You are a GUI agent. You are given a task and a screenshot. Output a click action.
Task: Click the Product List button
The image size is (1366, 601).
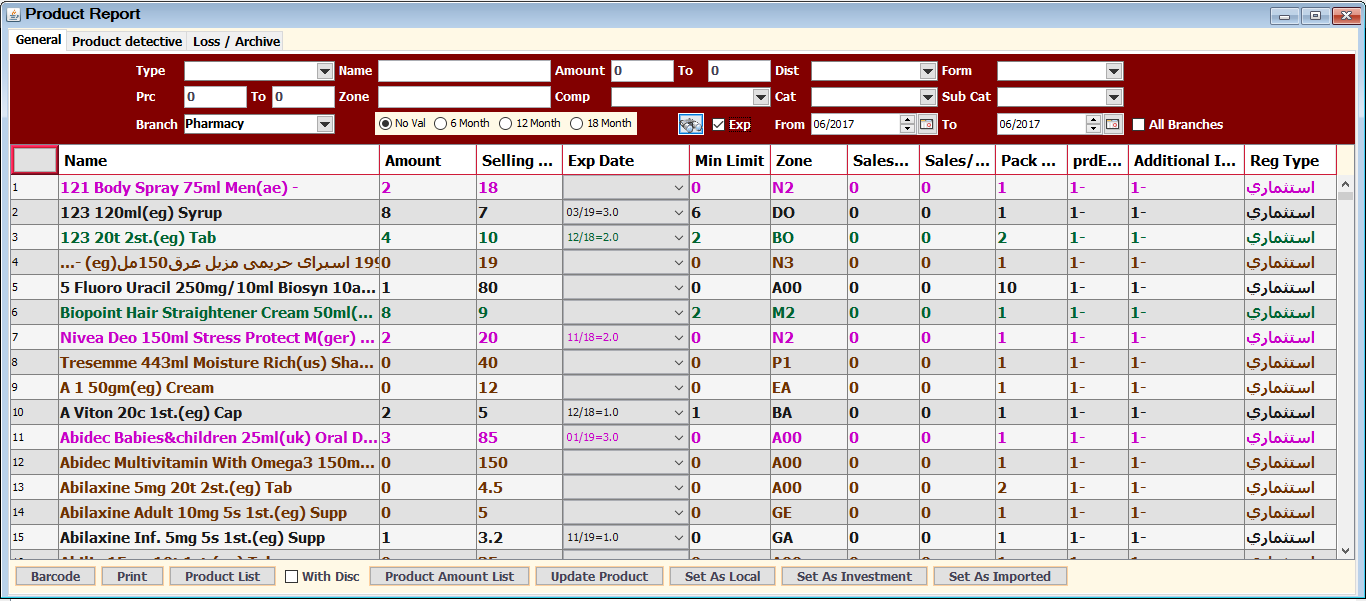point(222,576)
